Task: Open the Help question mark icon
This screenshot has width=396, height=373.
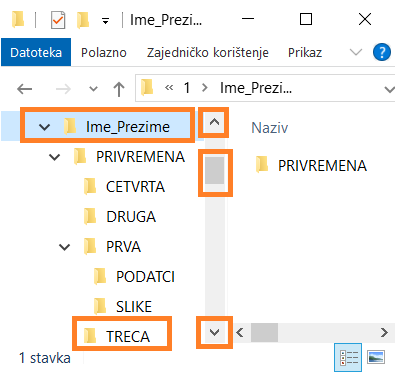Action: [x=382, y=52]
